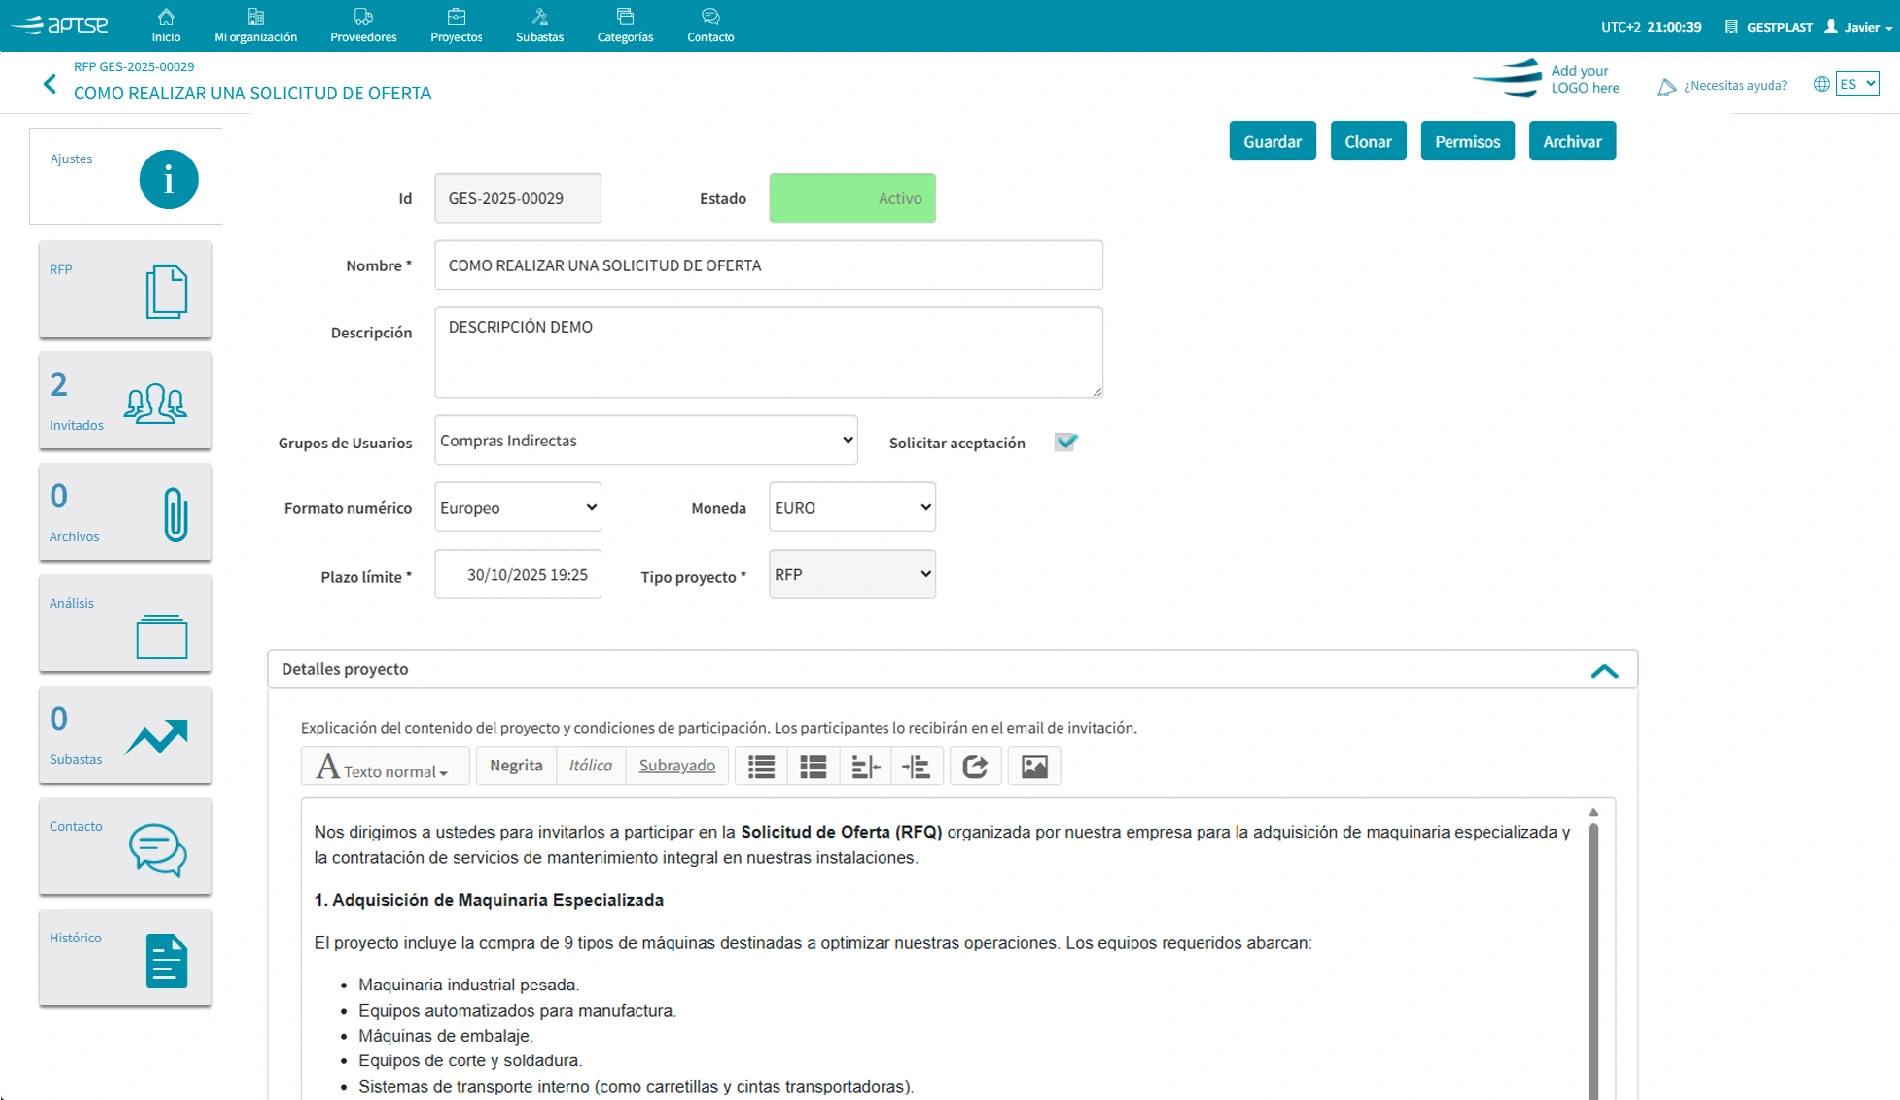1900x1100 pixels.
Task: Open the Grupos de Usuarios dropdown
Action: click(646, 441)
